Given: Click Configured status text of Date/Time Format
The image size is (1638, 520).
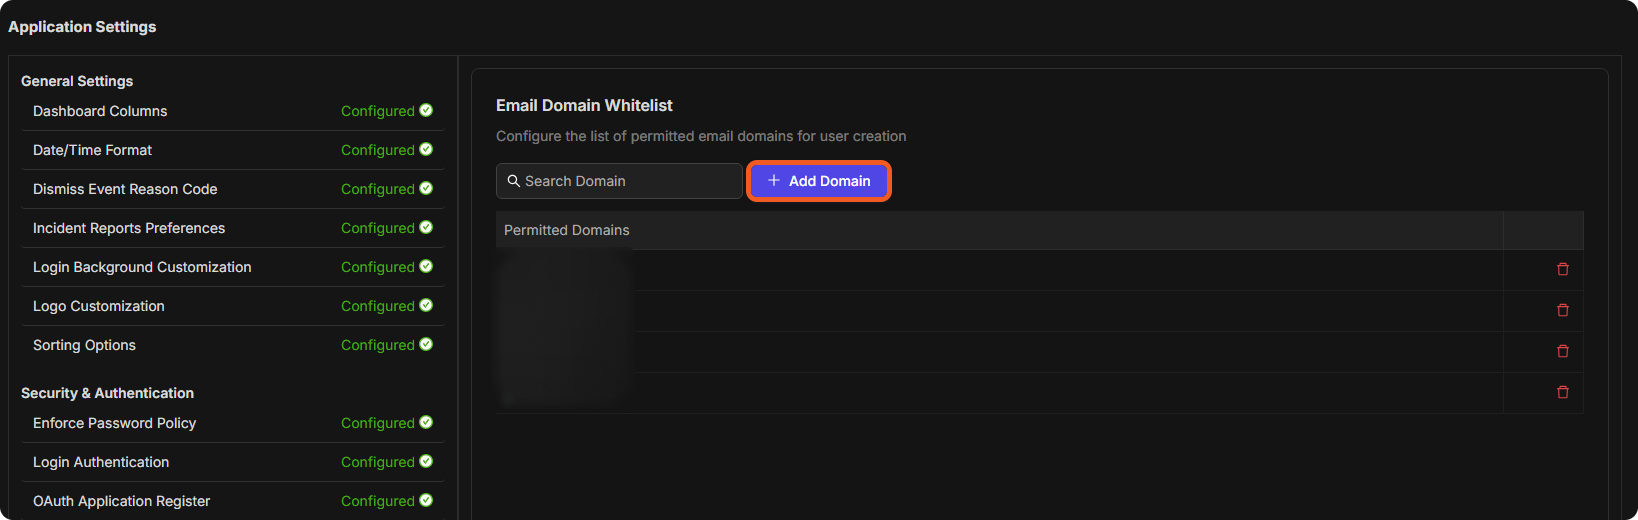Looking at the screenshot, I should tap(377, 150).
